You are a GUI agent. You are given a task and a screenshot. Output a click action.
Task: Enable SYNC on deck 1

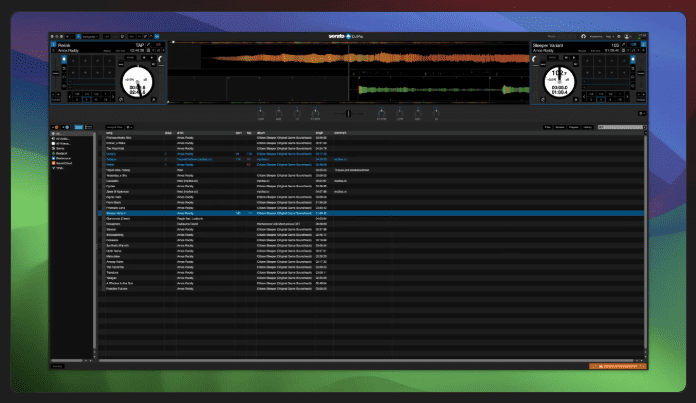coord(130,58)
